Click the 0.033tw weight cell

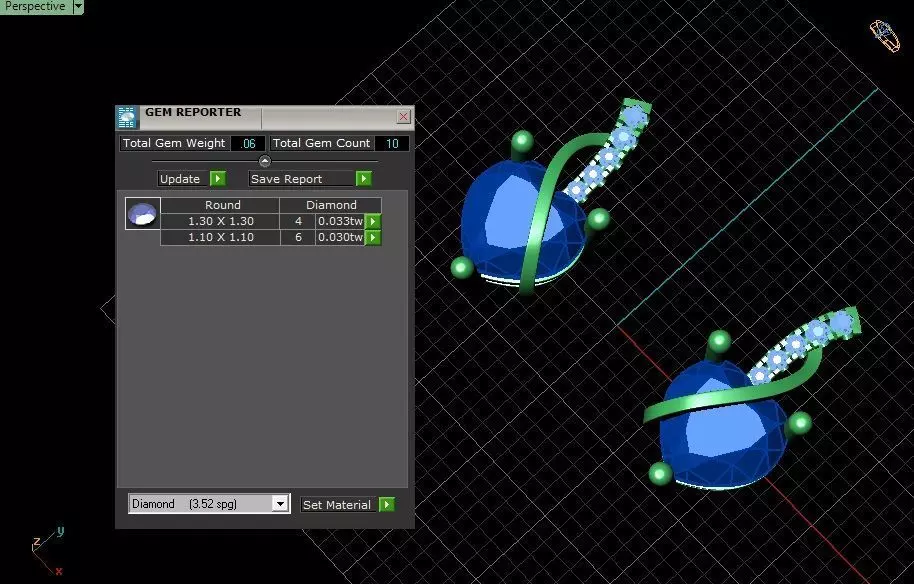point(340,221)
